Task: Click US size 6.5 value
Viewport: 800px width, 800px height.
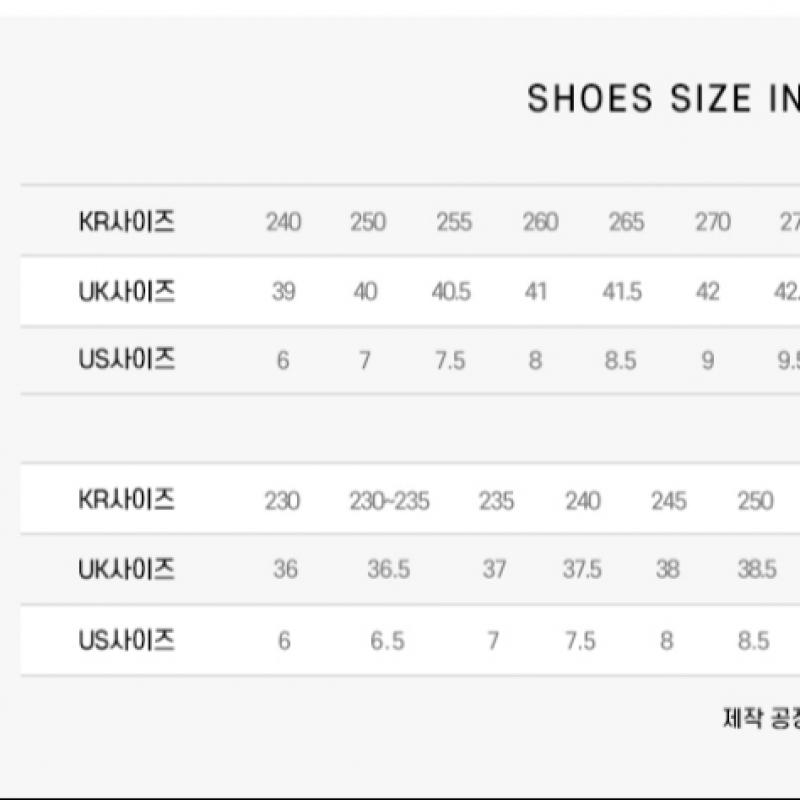Action: click(x=387, y=641)
